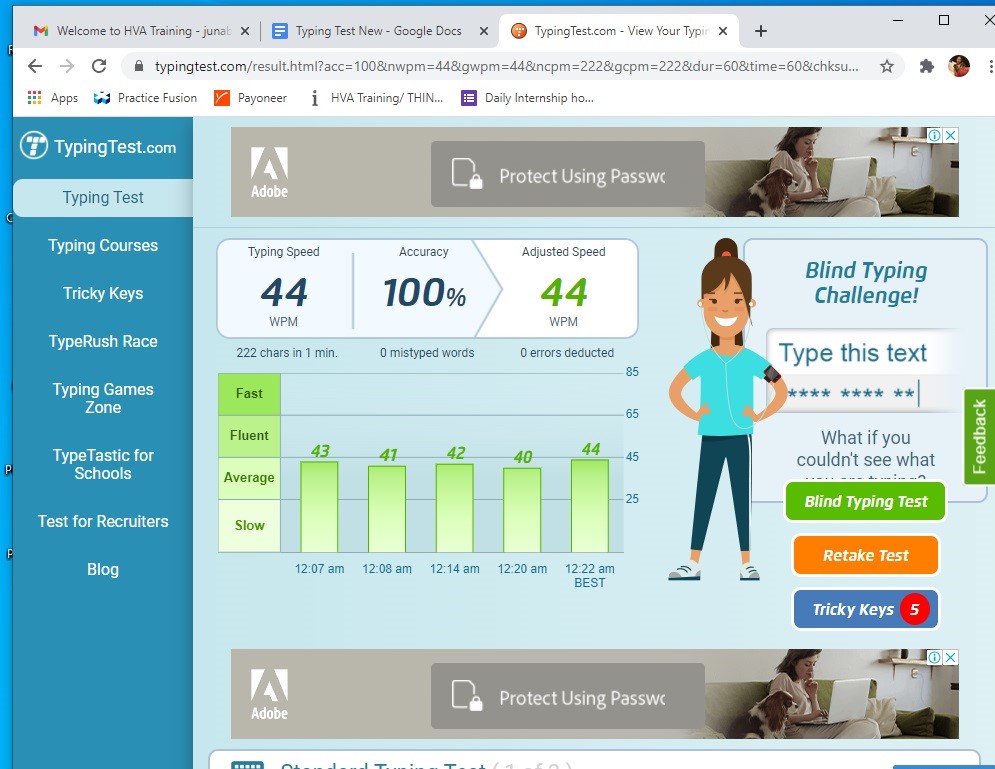The height and width of the screenshot is (769, 995).
Task: Open the Chrome extensions puzzle icon
Action: [x=926, y=66]
